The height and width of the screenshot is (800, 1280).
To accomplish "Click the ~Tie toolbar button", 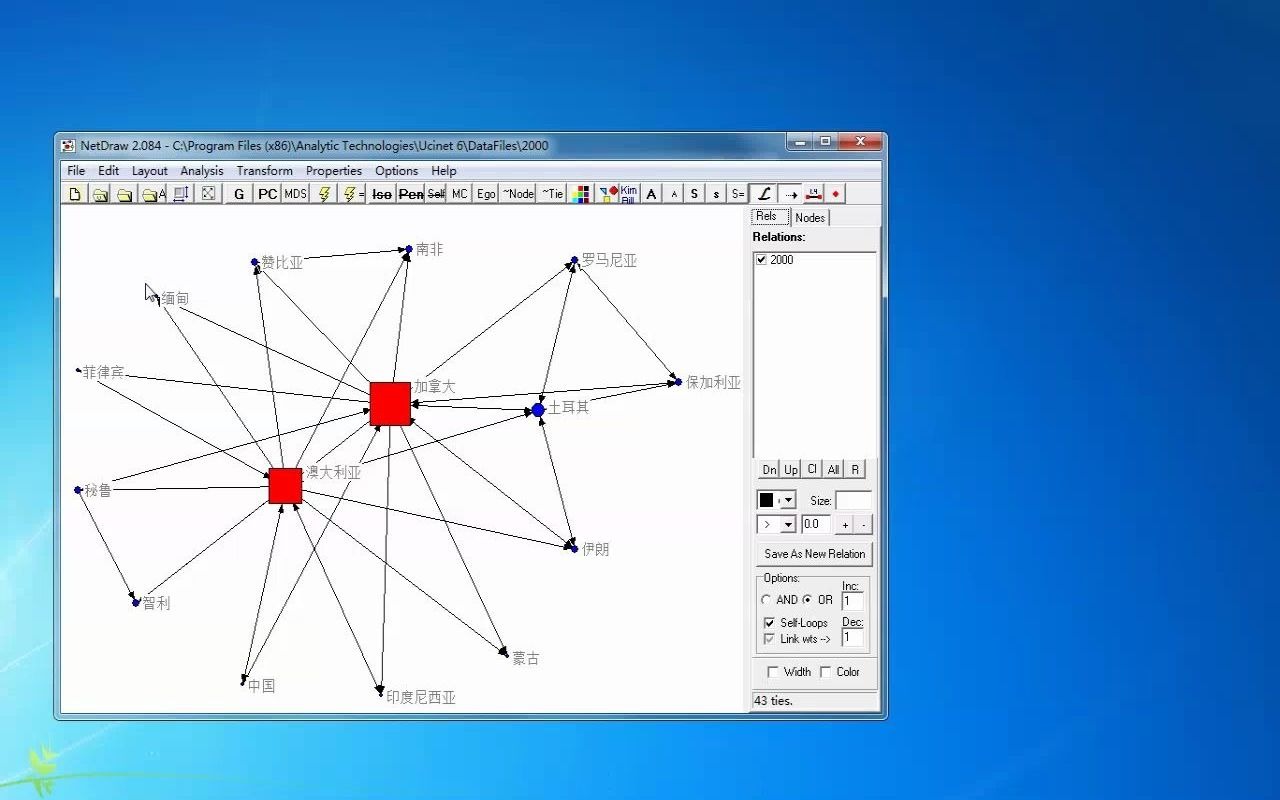I will point(552,194).
